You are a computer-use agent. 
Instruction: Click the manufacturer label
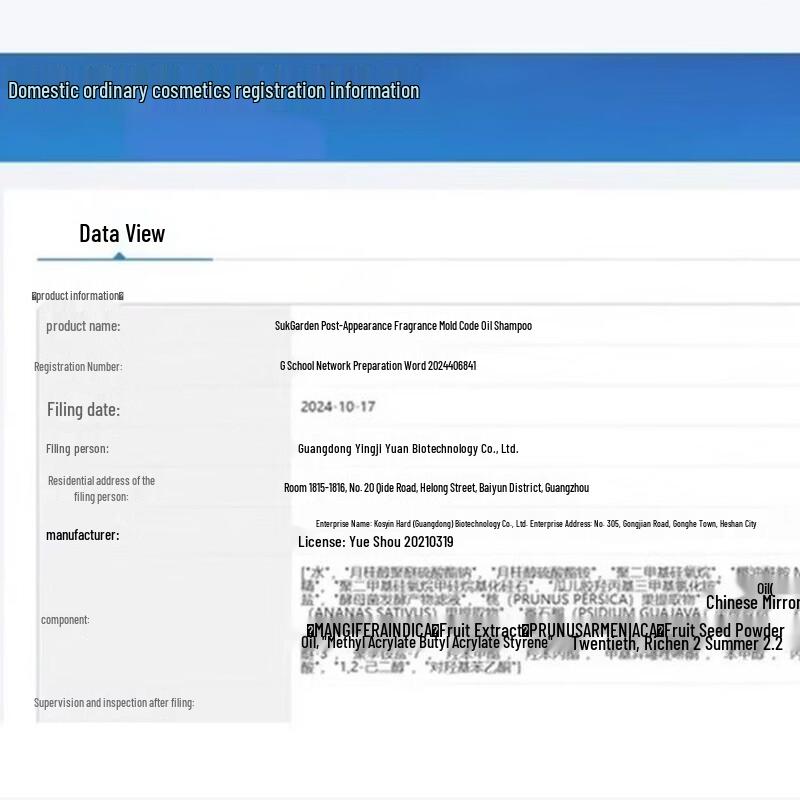[83, 535]
